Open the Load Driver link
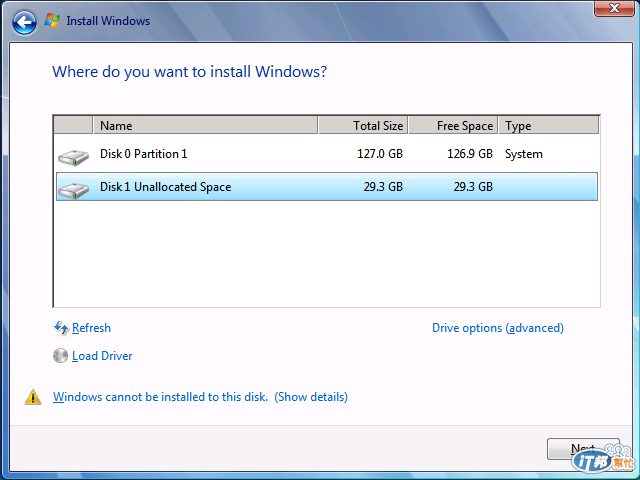640x480 pixels. tap(102, 356)
